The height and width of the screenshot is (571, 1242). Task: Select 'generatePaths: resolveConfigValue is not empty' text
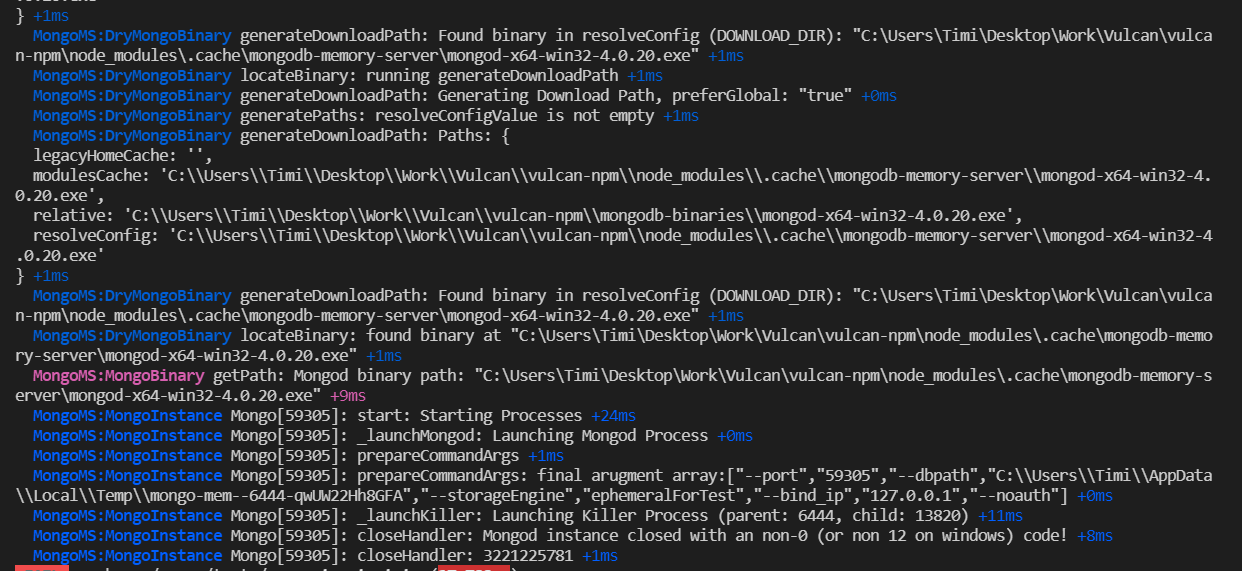tap(448, 116)
